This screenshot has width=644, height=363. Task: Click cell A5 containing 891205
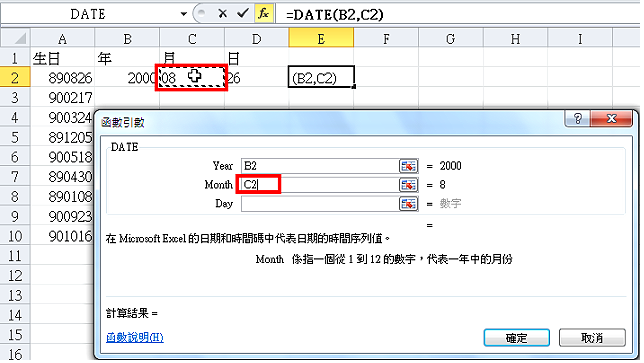click(x=62, y=137)
